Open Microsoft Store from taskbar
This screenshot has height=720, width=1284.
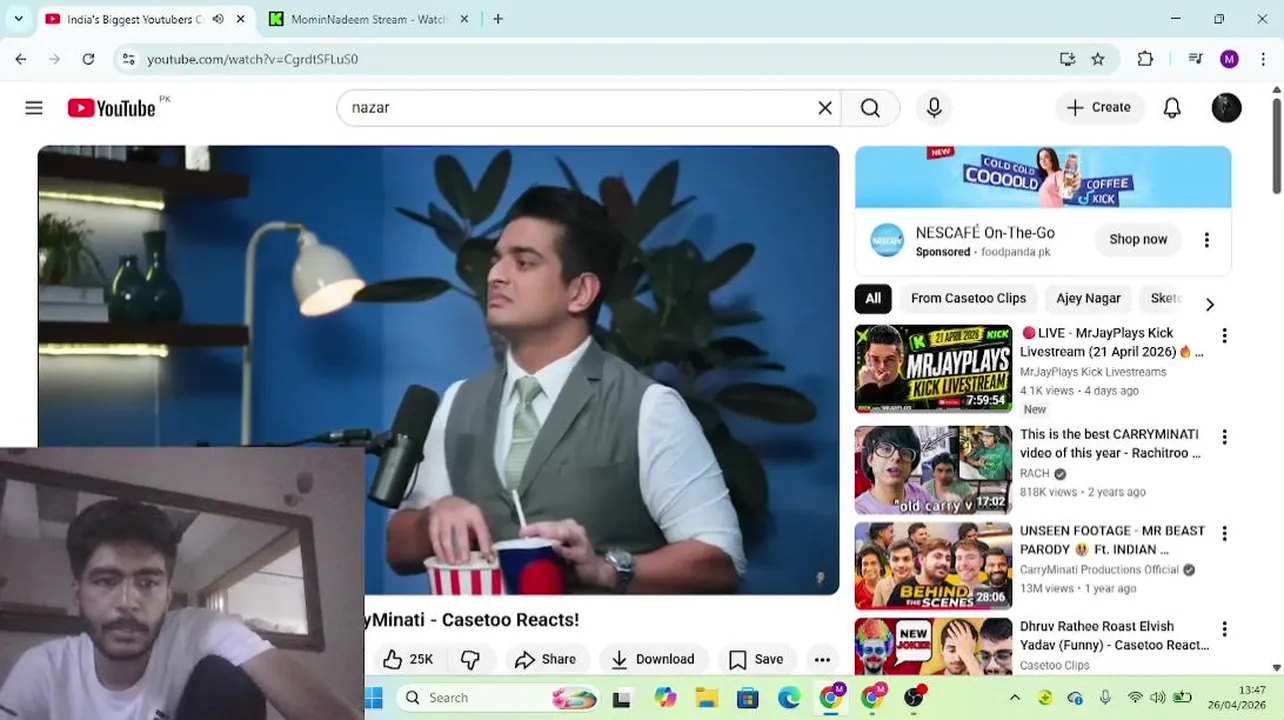point(747,697)
